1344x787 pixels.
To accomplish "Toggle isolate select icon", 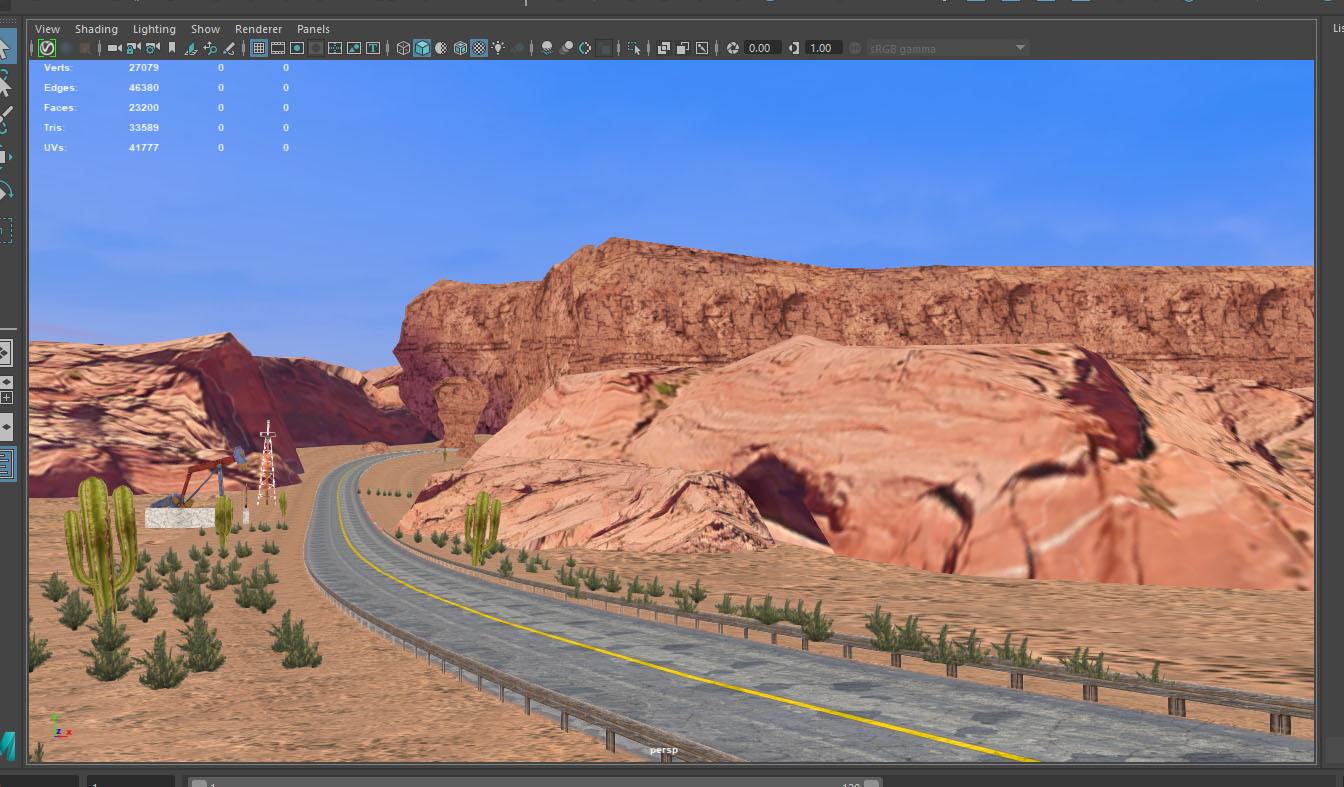I will click(x=634, y=48).
